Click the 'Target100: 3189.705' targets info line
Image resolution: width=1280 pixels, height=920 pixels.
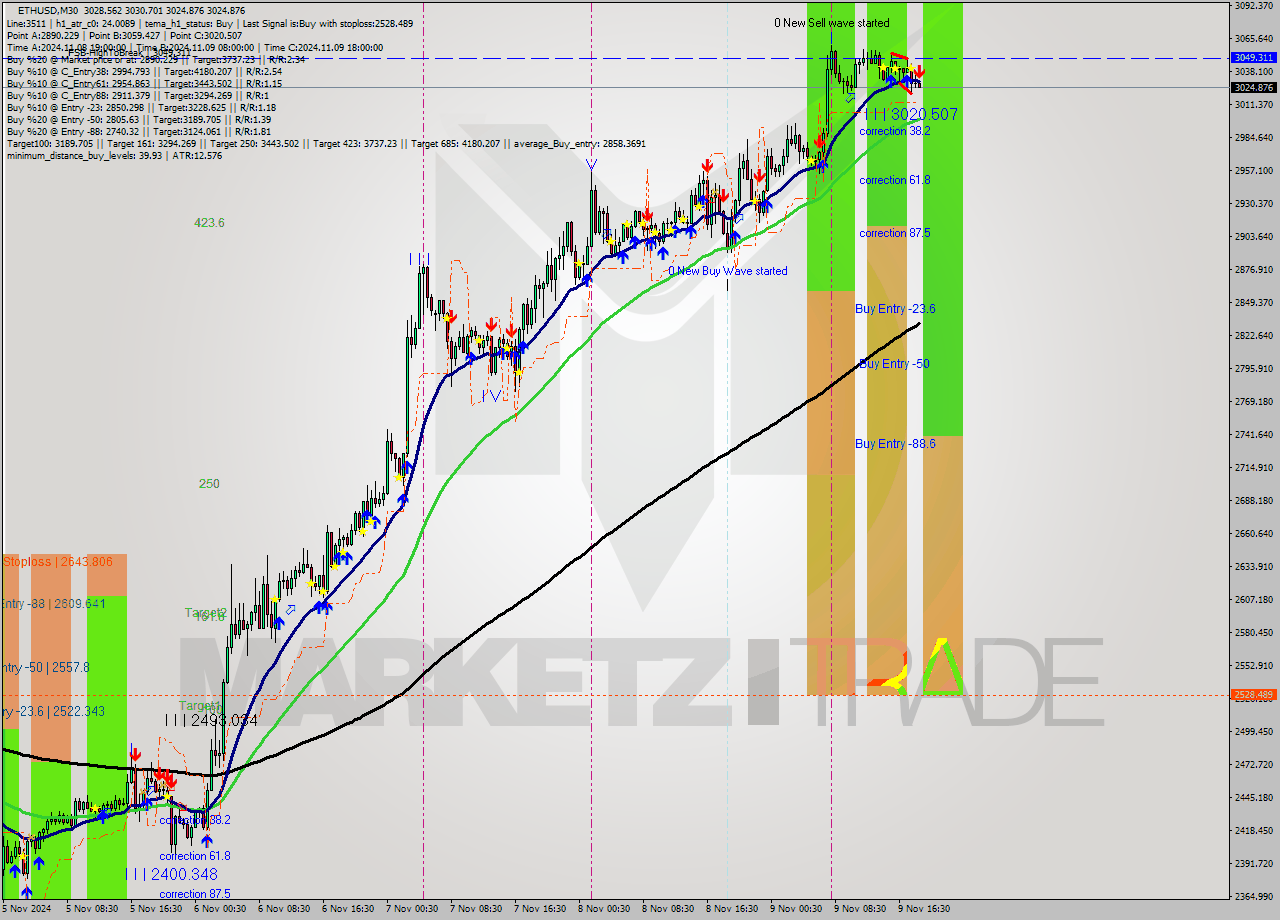(325, 143)
